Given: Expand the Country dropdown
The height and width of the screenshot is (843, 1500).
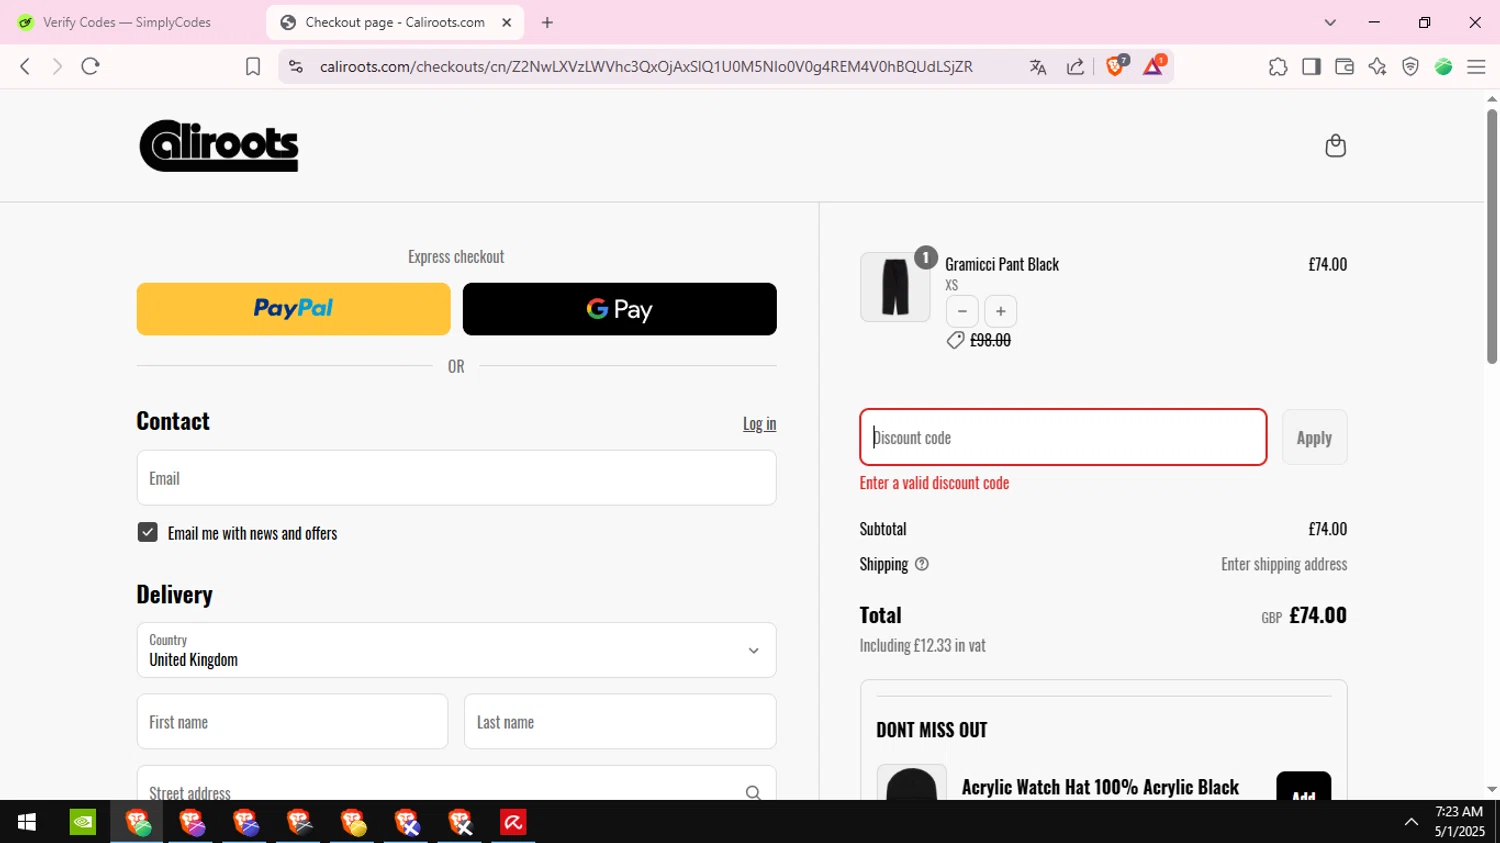Looking at the screenshot, I should [x=456, y=650].
